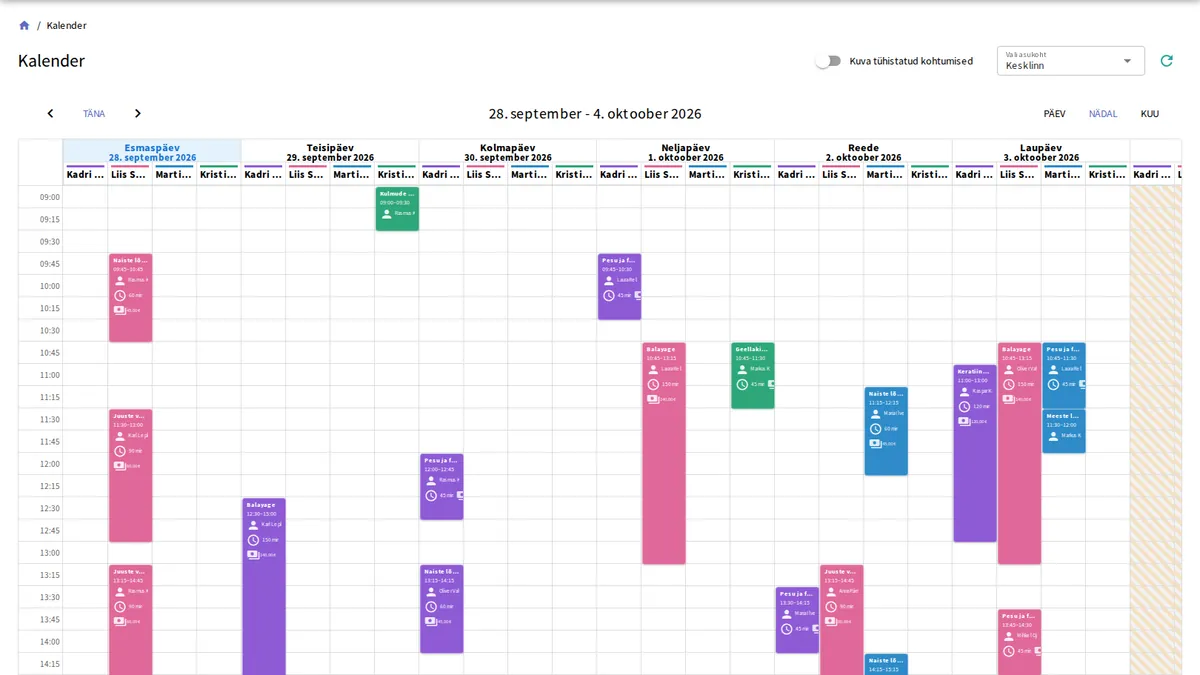Open Friday's purple Pesu appointment at 13:30
The height and width of the screenshot is (675, 1200).
pyautogui.click(x=797, y=620)
